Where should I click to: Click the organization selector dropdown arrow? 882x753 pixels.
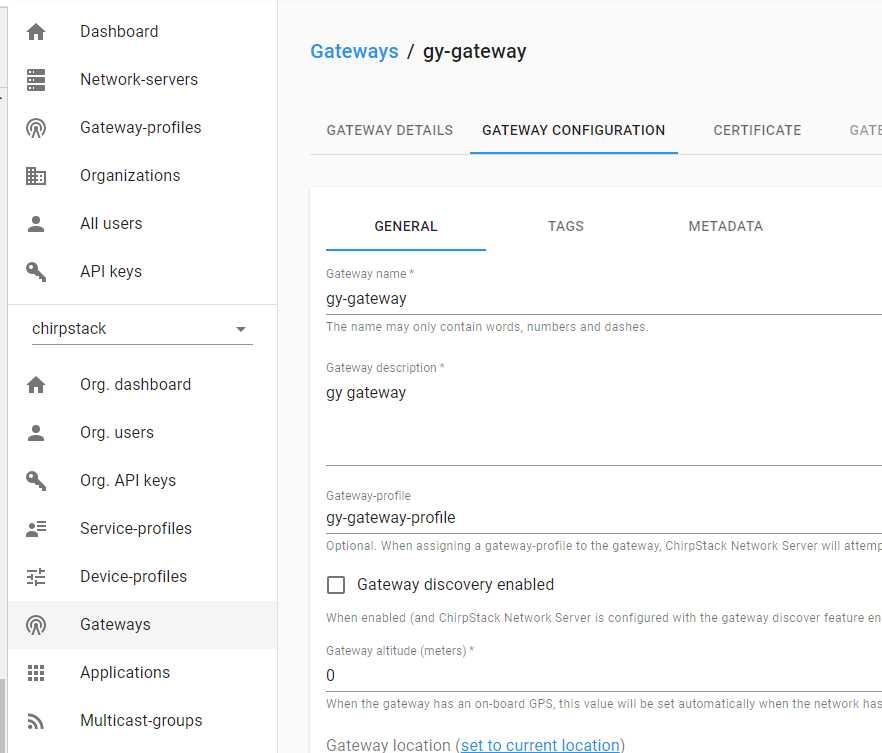pos(241,330)
